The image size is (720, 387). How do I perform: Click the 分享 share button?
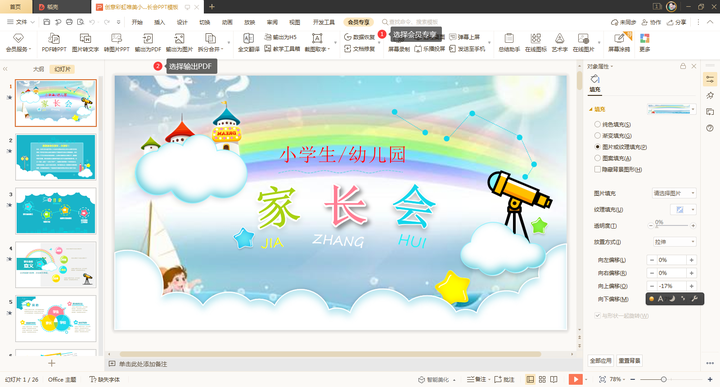coord(676,22)
